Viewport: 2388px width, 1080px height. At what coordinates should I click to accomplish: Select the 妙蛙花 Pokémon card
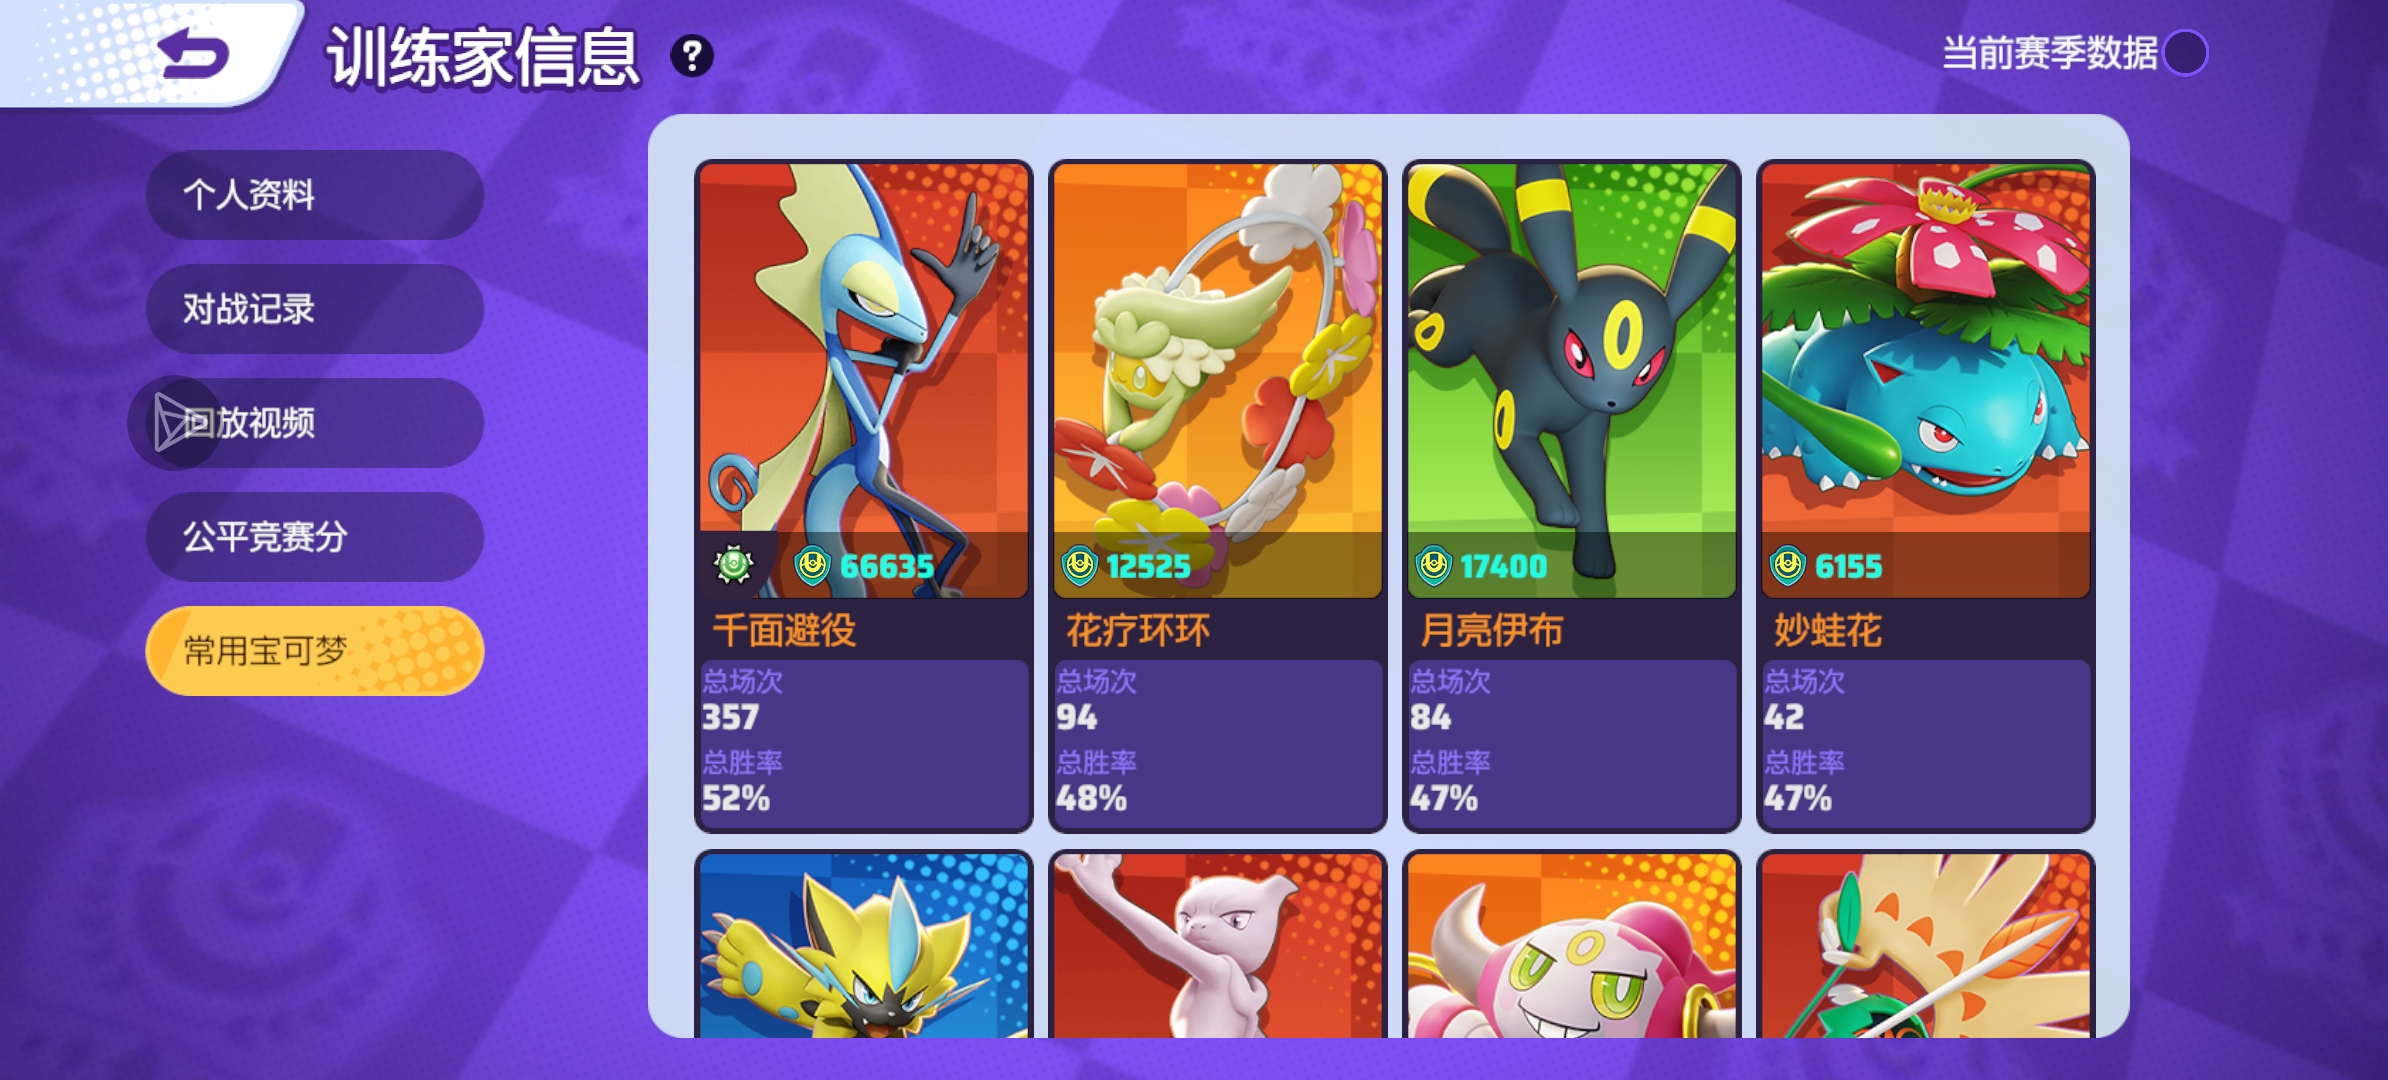(1926, 496)
